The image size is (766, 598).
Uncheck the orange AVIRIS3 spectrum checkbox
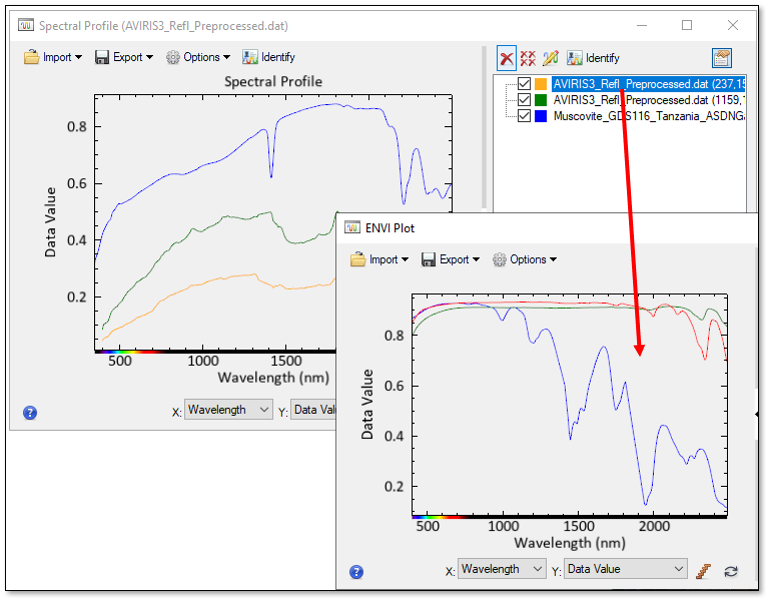[524, 85]
